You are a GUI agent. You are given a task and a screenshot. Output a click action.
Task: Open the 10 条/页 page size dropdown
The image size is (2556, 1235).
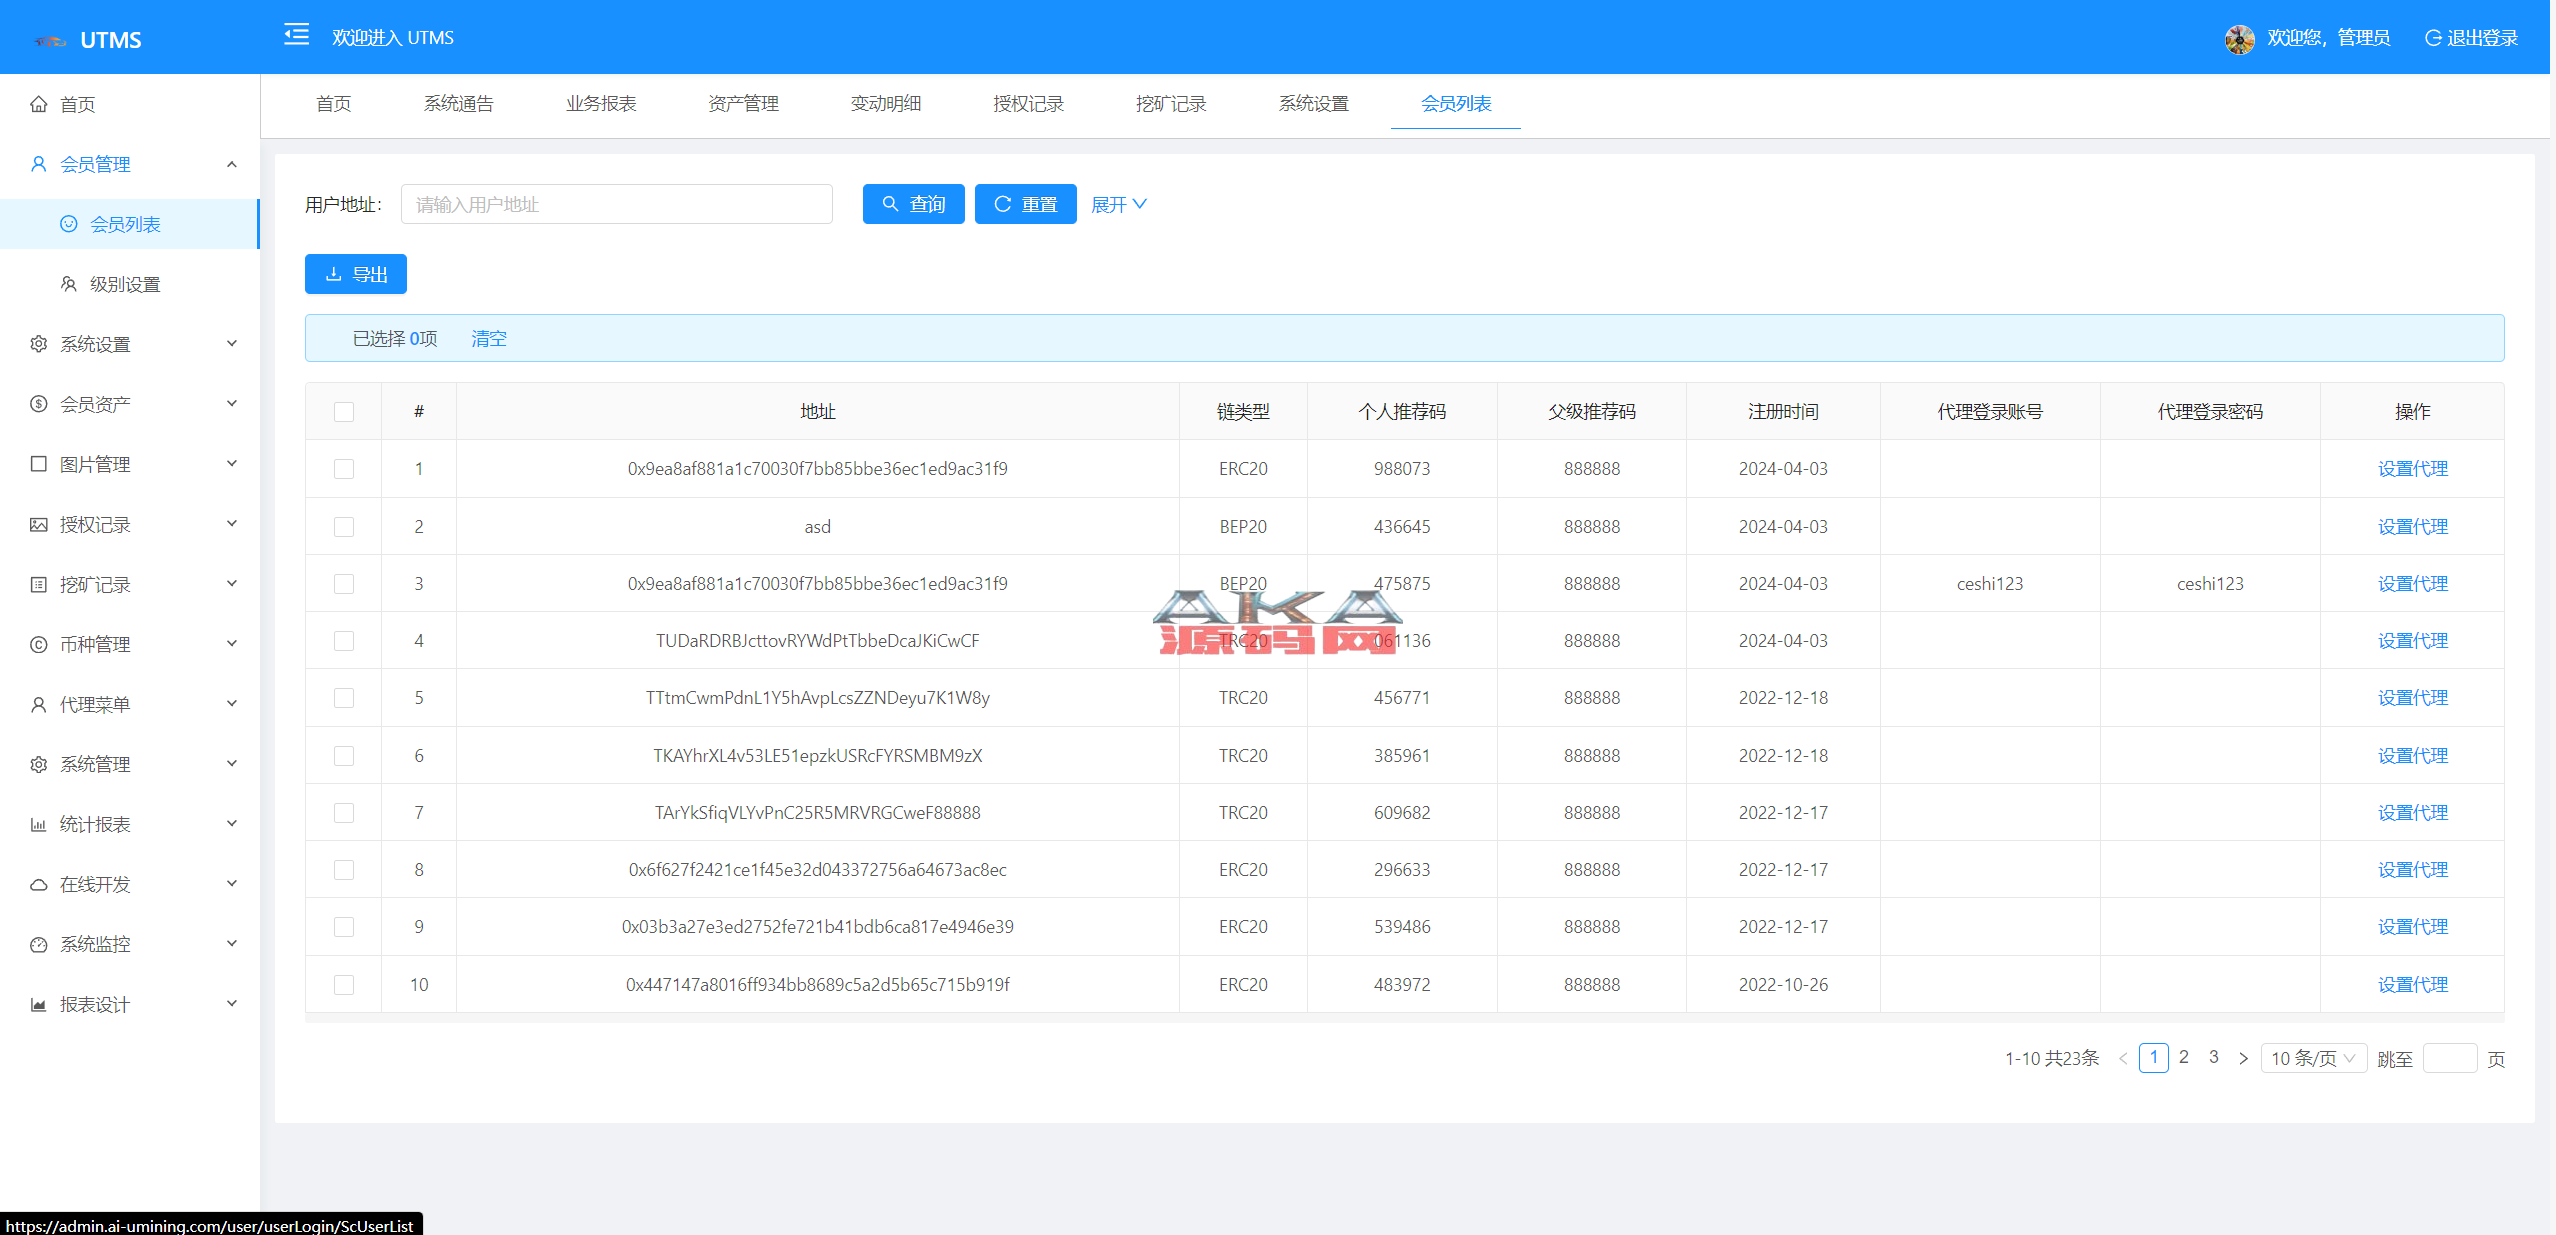[2313, 1058]
